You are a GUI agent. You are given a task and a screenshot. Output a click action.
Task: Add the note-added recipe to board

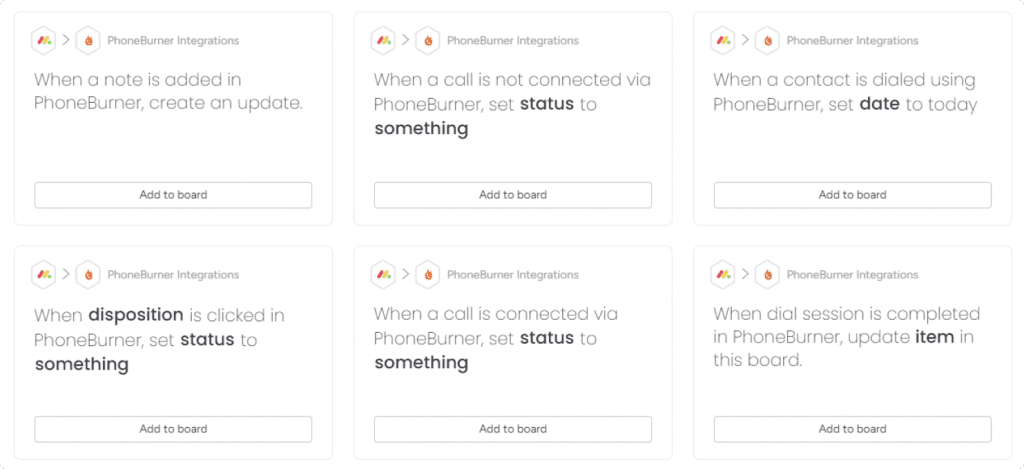click(x=173, y=195)
